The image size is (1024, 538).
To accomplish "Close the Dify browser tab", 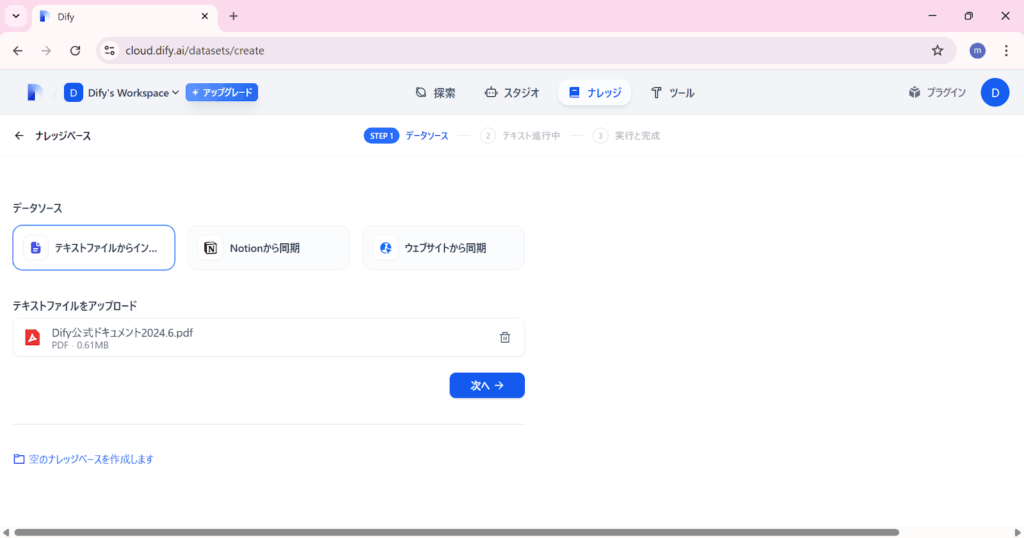I will 204,16.
